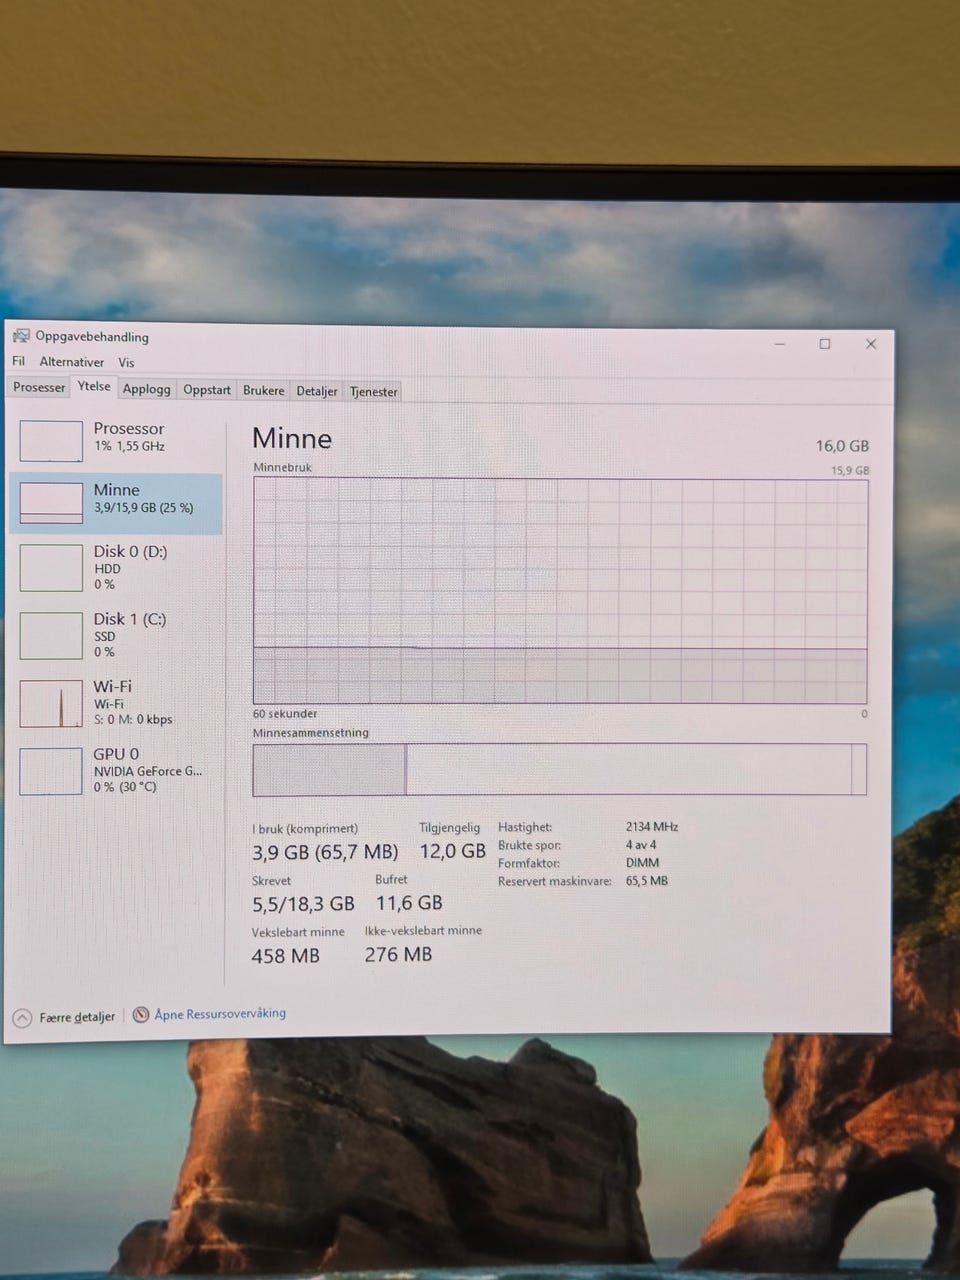Click the Brukte spor value '4 av 4'
The height and width of the screenshot is (1280, 960).
641,845
